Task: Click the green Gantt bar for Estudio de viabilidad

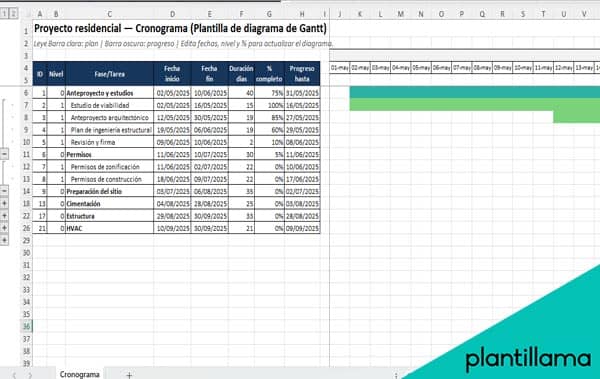Action: (475, 105)
